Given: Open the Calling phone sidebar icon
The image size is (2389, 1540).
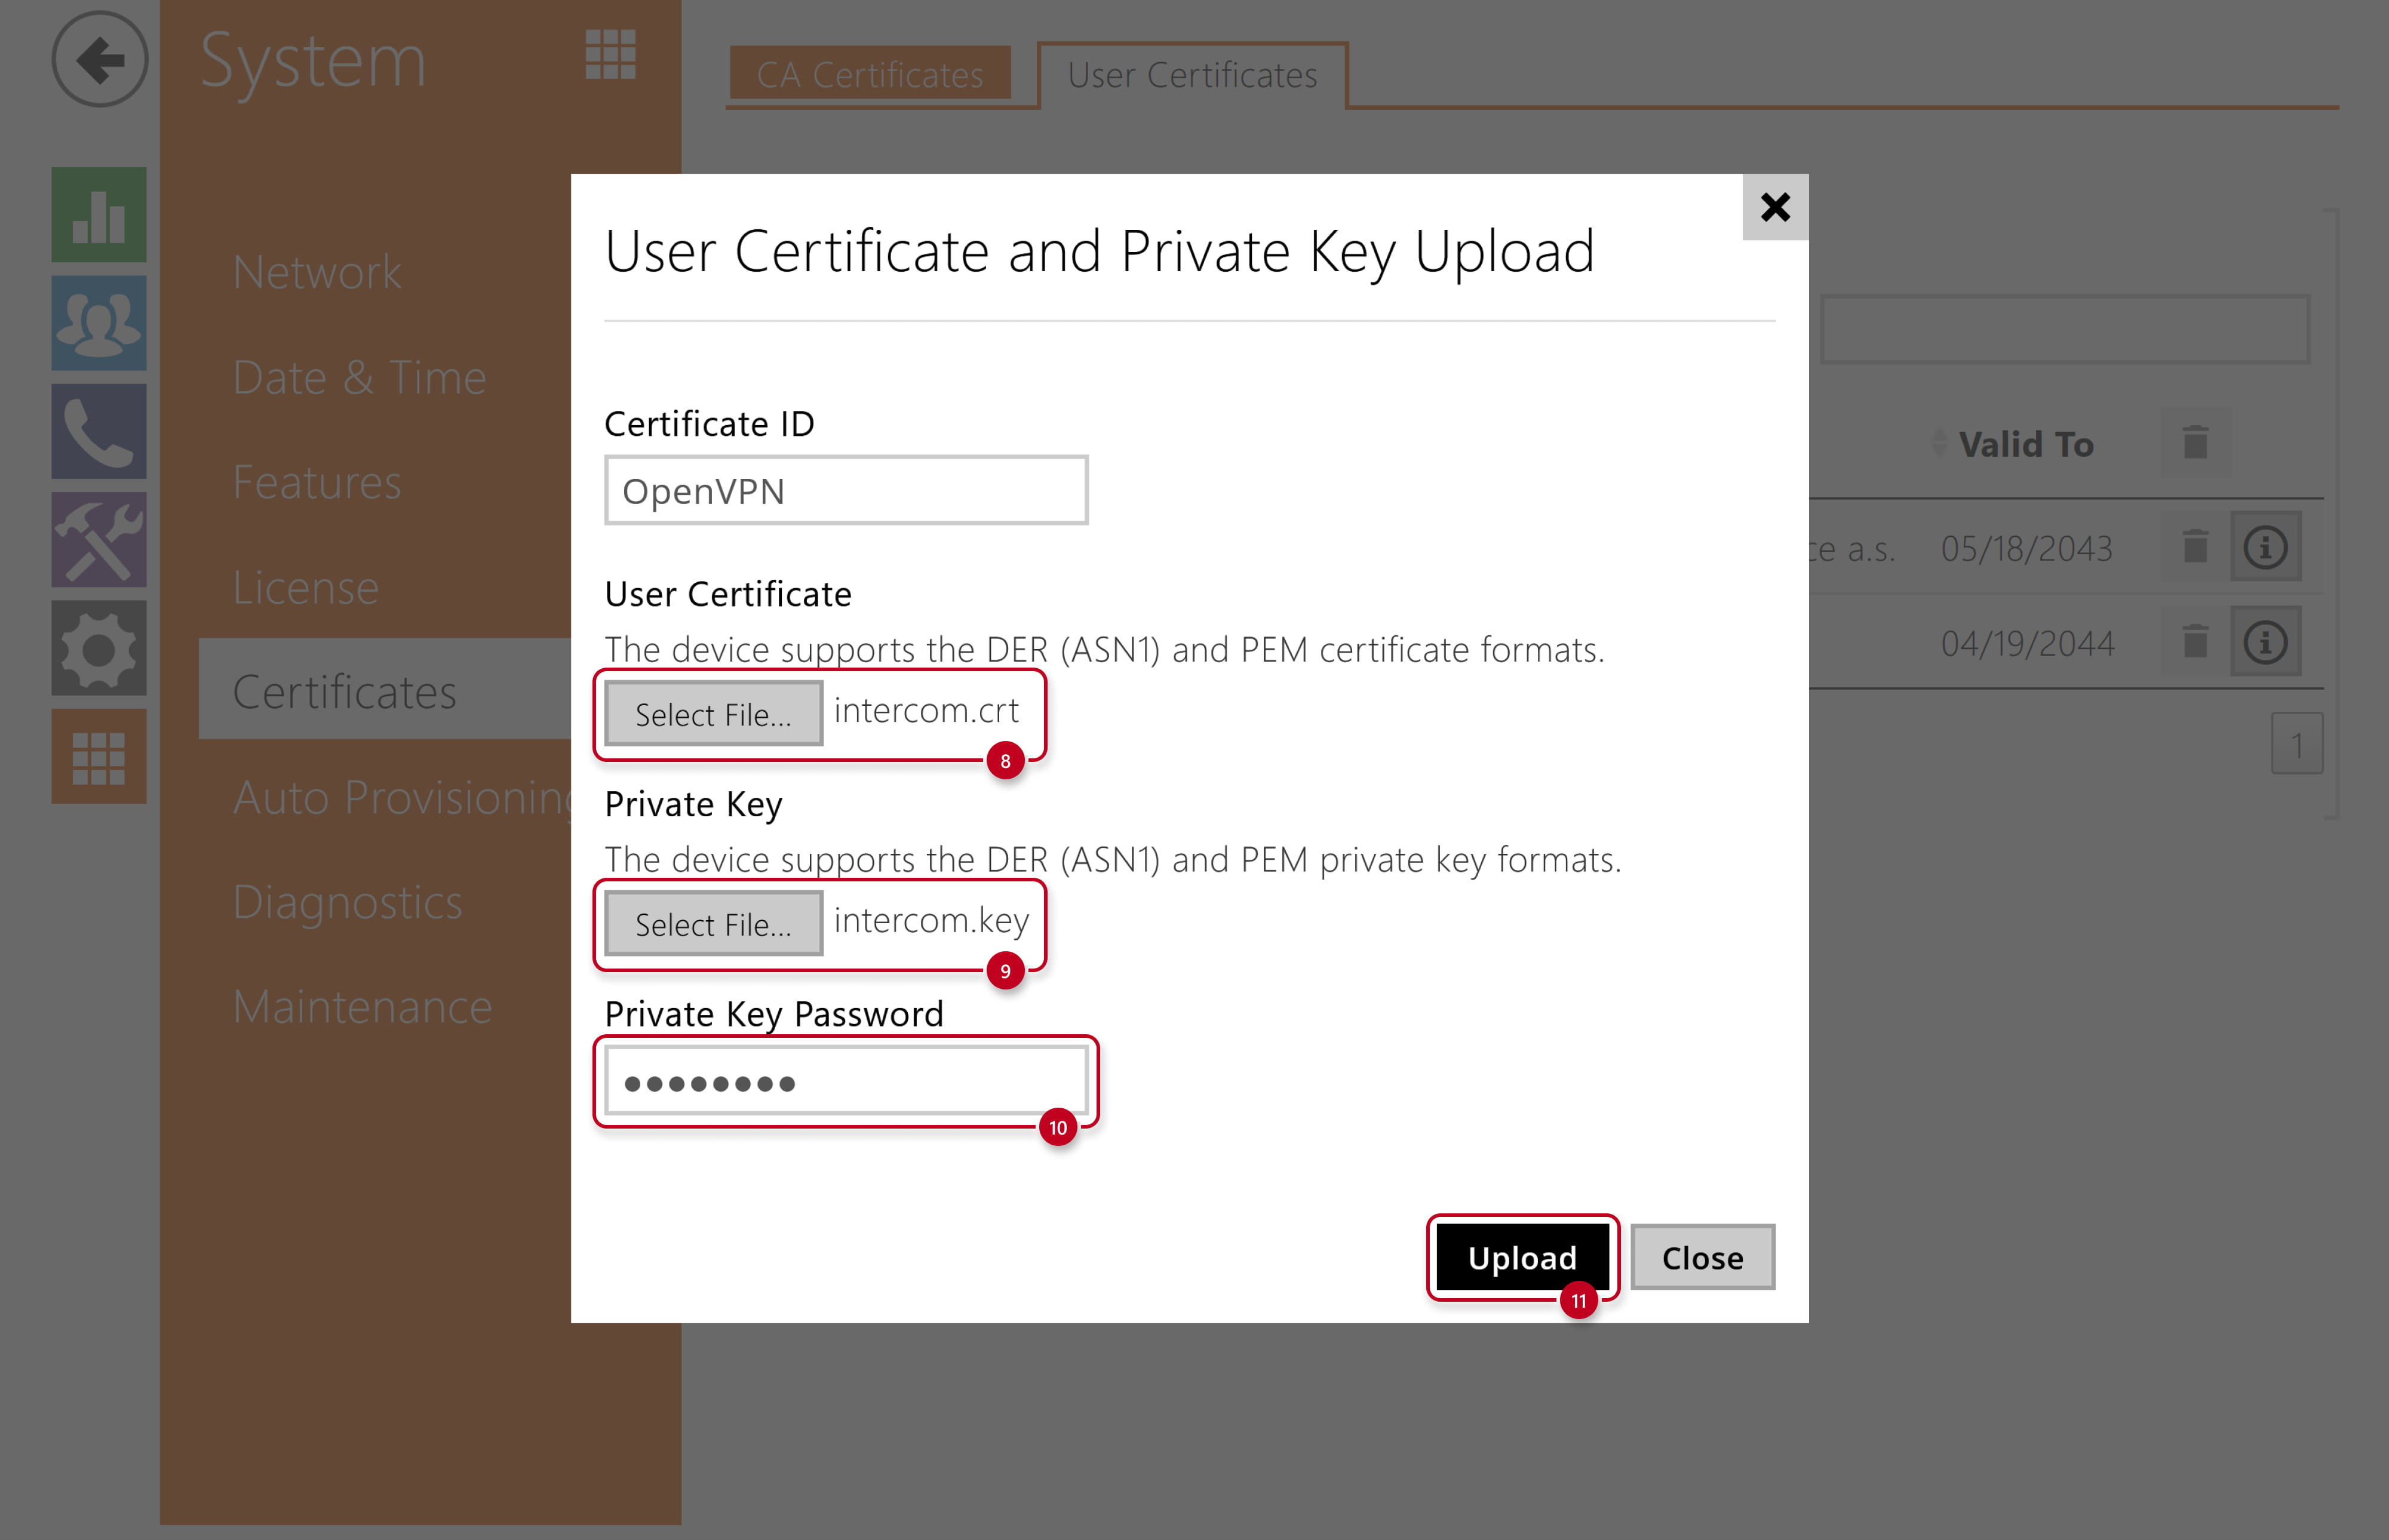Looking at the screenshot, I should [x=99, y=431].
